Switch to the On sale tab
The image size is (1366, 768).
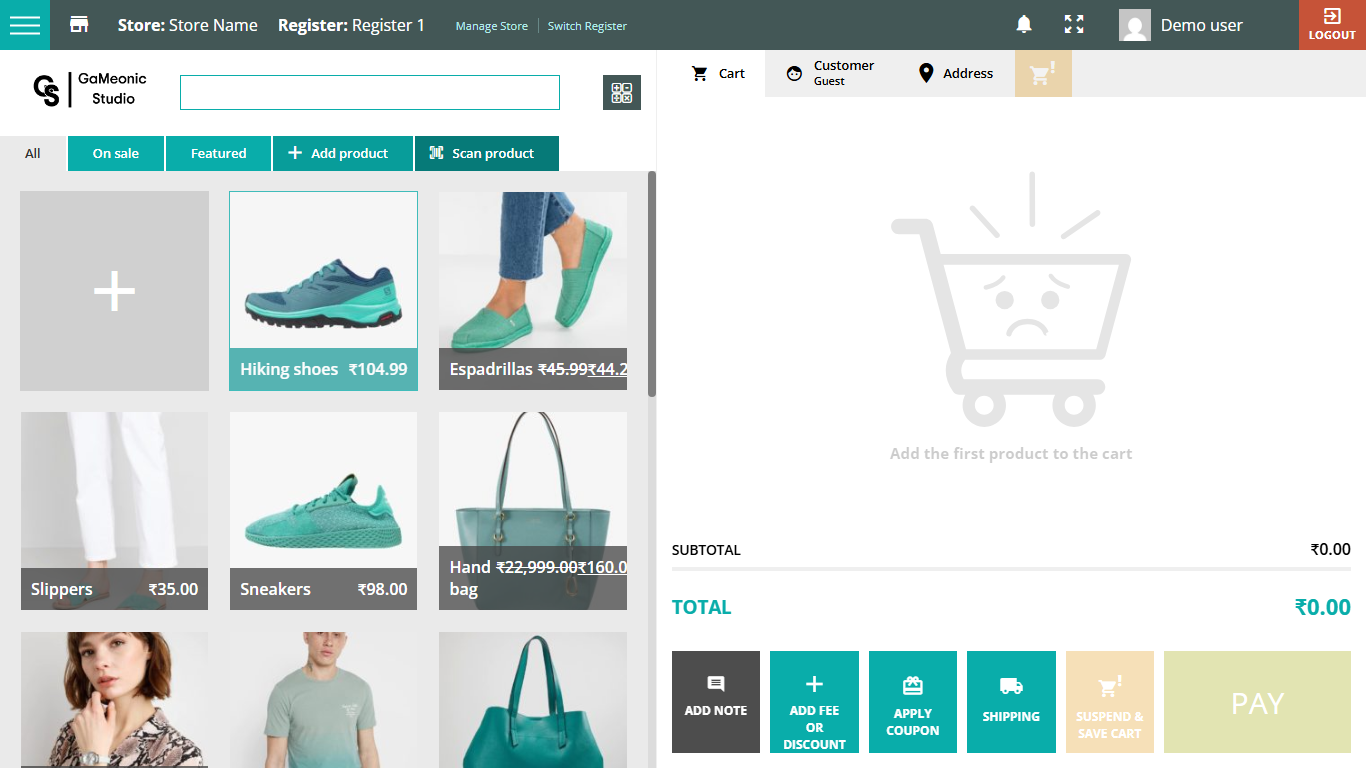(x=116, y=154)
